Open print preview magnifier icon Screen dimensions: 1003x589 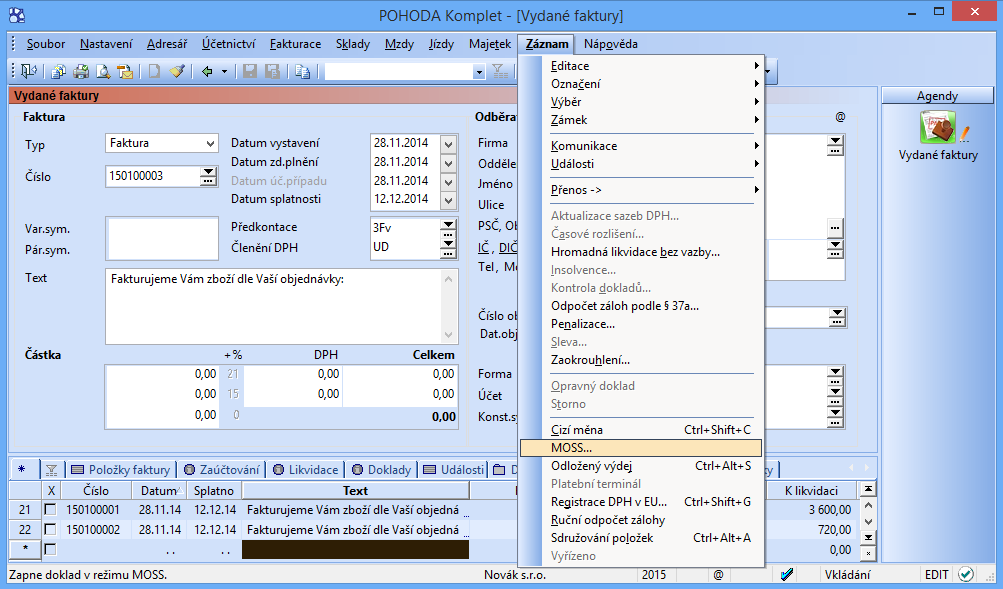pos(103,72)
